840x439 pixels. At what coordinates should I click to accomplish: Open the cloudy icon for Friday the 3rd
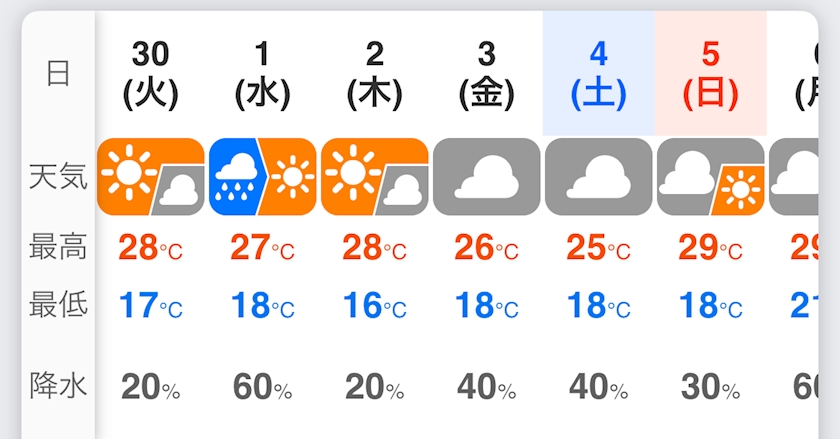tap(486, 177)
